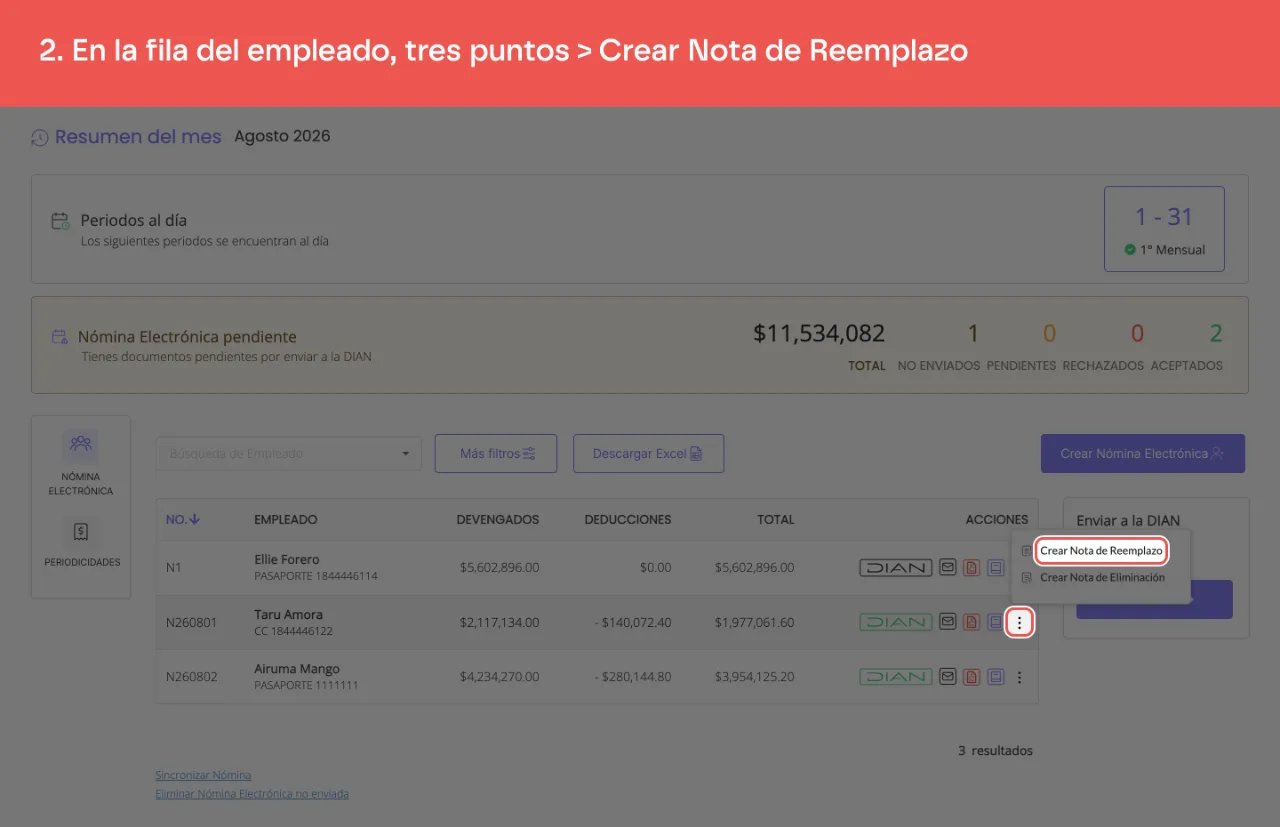Select the 1 - 31 Mensual period card
The width and height of the screenshot is (1280, 827).
click(x=1164, y=229)
